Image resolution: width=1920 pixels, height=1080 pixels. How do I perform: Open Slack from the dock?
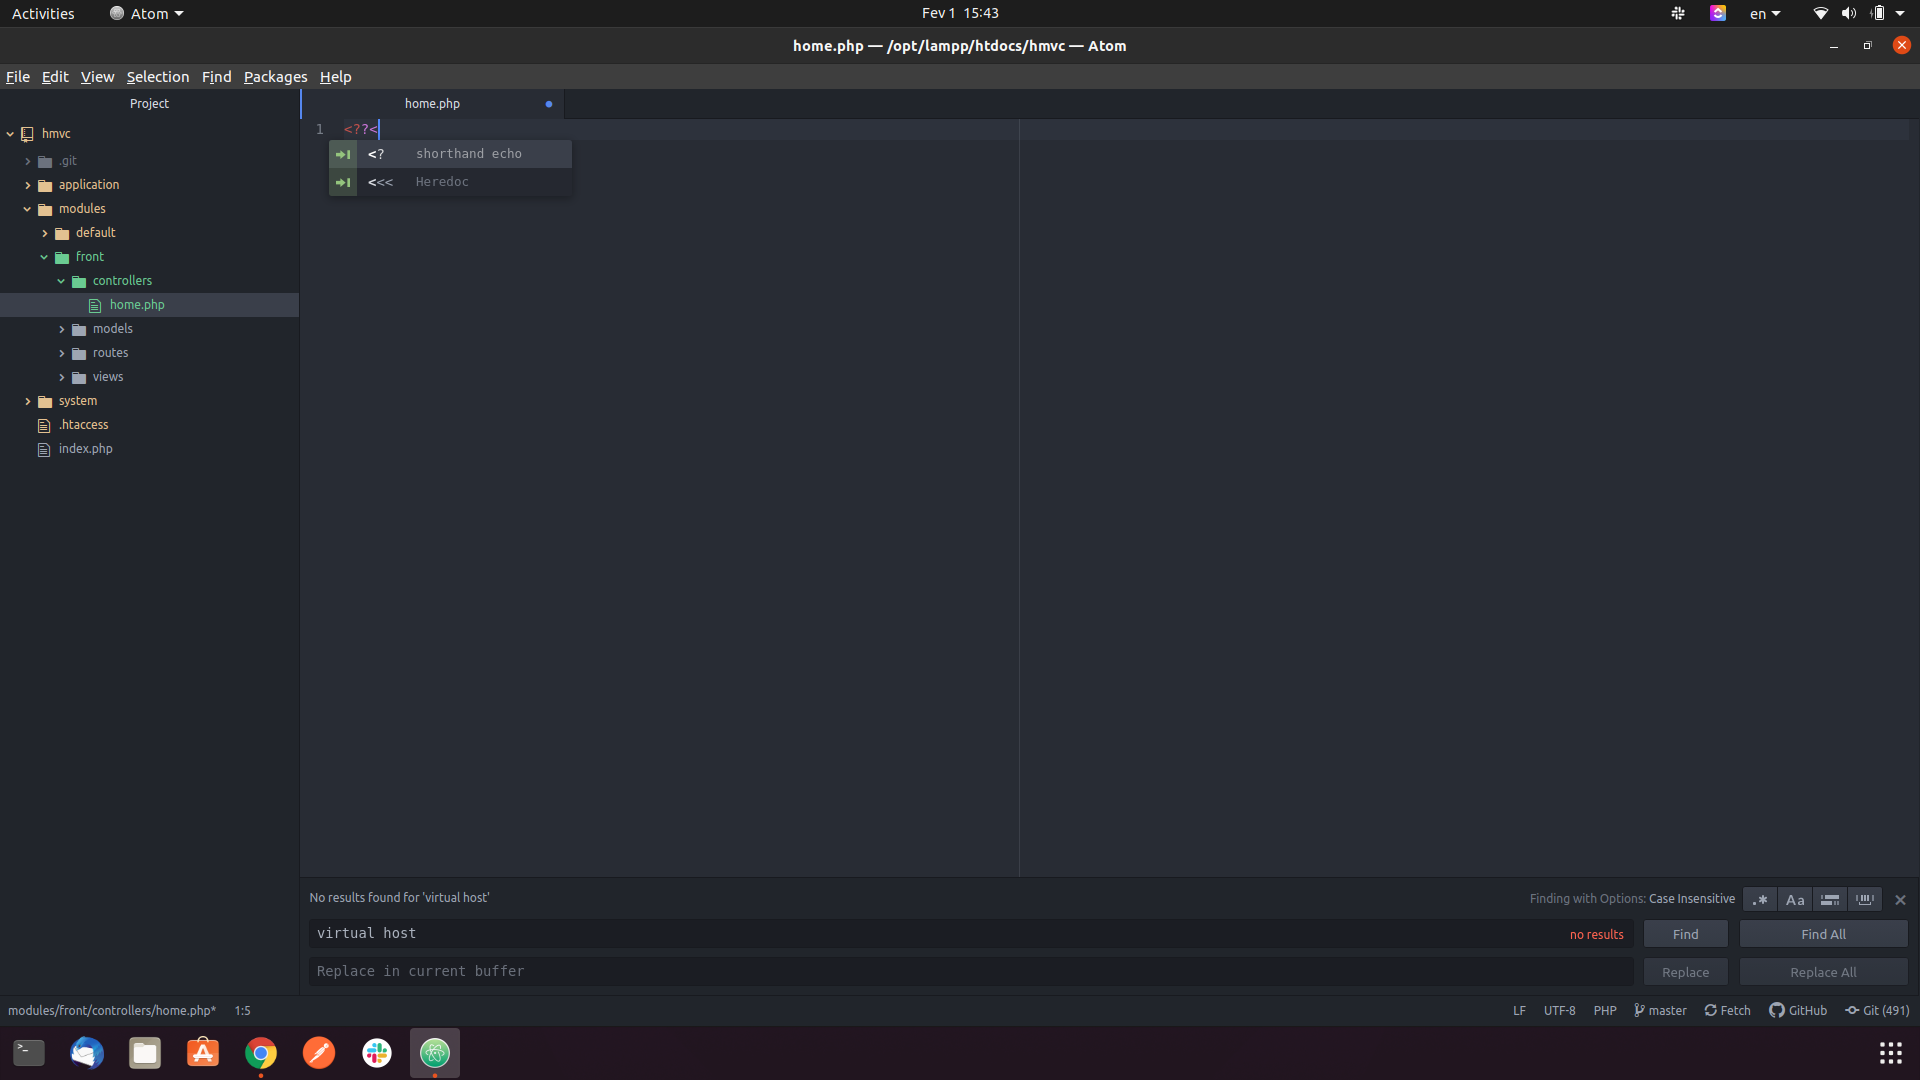(x=377, y=1053)
